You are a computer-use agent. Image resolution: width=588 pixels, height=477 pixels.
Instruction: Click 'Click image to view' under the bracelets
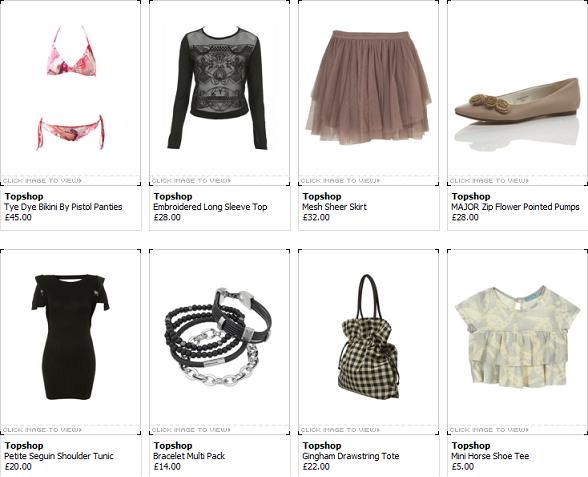coord(191,430)
